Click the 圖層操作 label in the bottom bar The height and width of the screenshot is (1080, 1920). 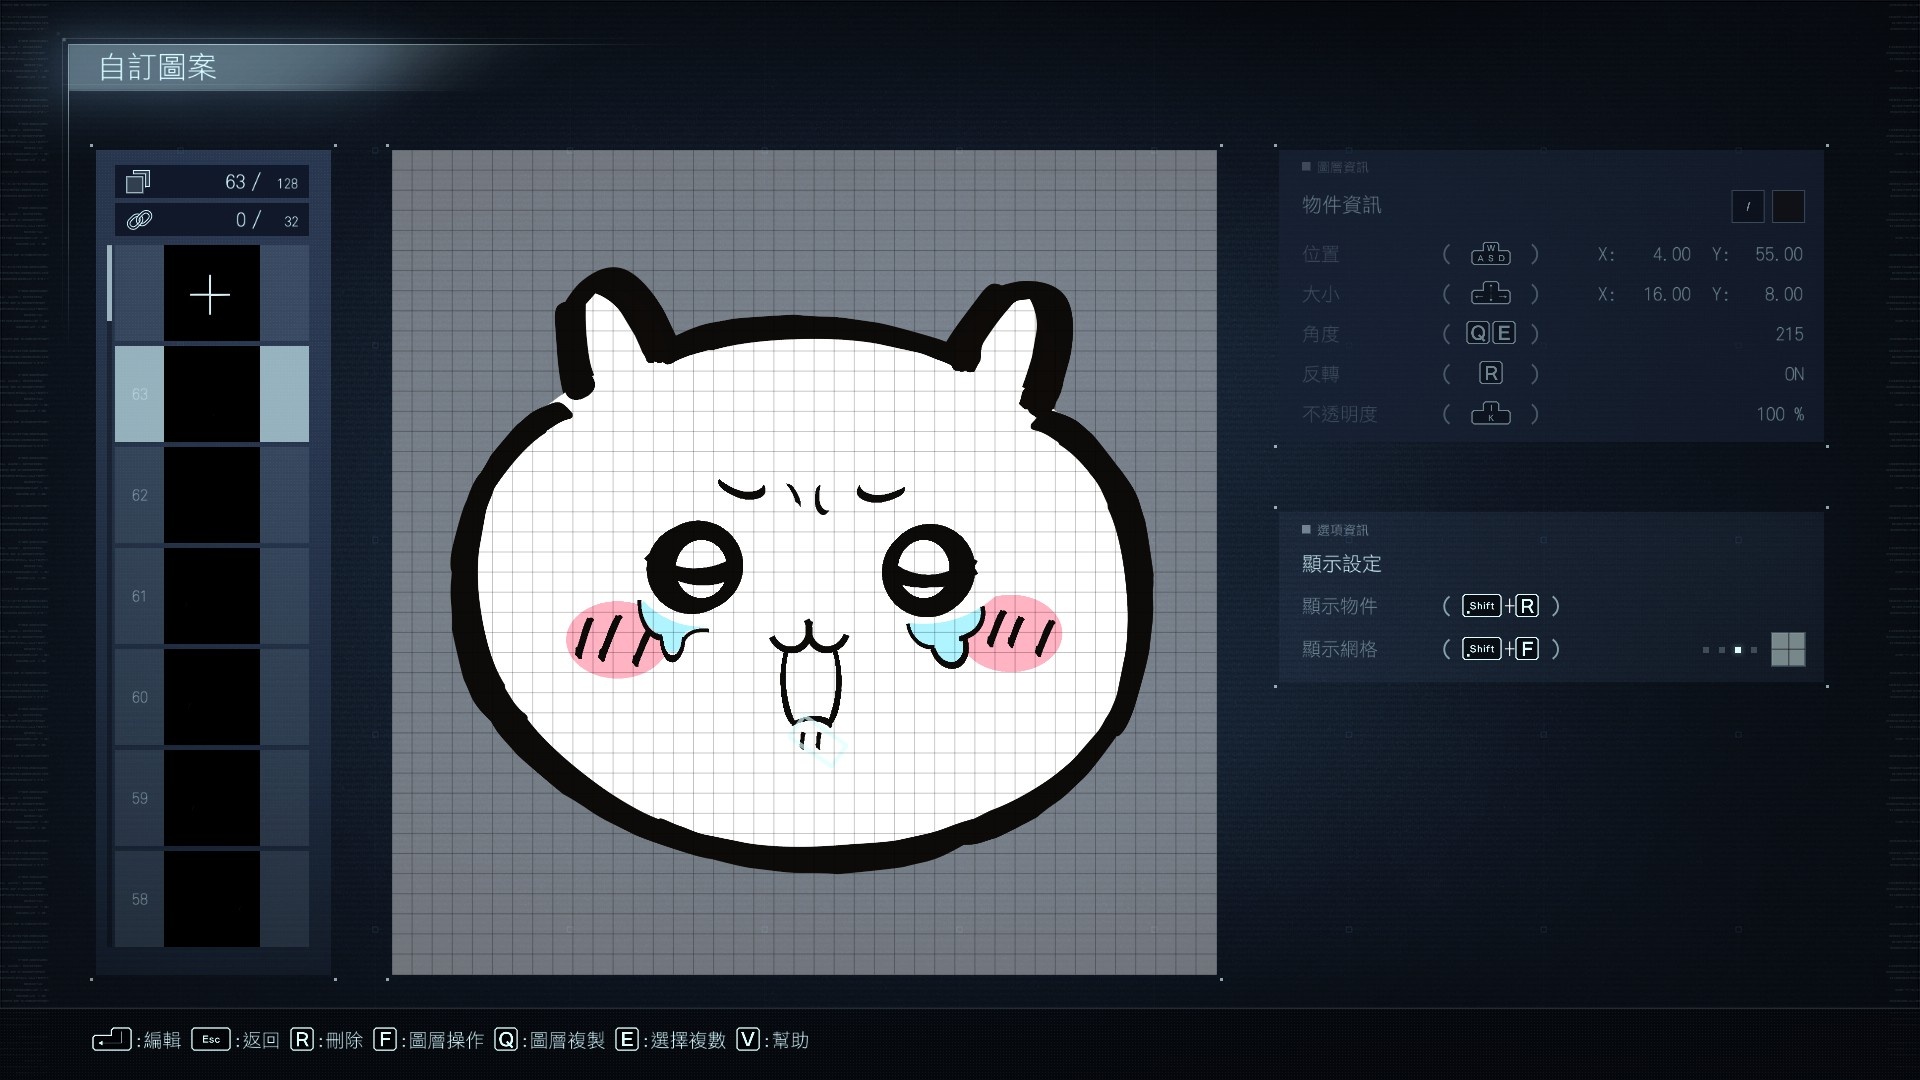[x=446, y=1040]
